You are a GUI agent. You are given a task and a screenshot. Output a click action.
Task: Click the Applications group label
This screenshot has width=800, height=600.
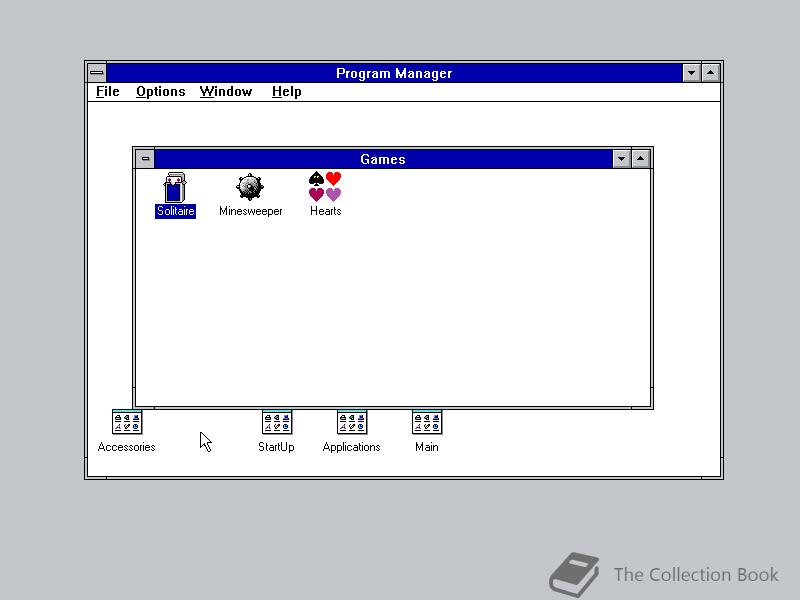pyautogui.click(x=352, y=447)
